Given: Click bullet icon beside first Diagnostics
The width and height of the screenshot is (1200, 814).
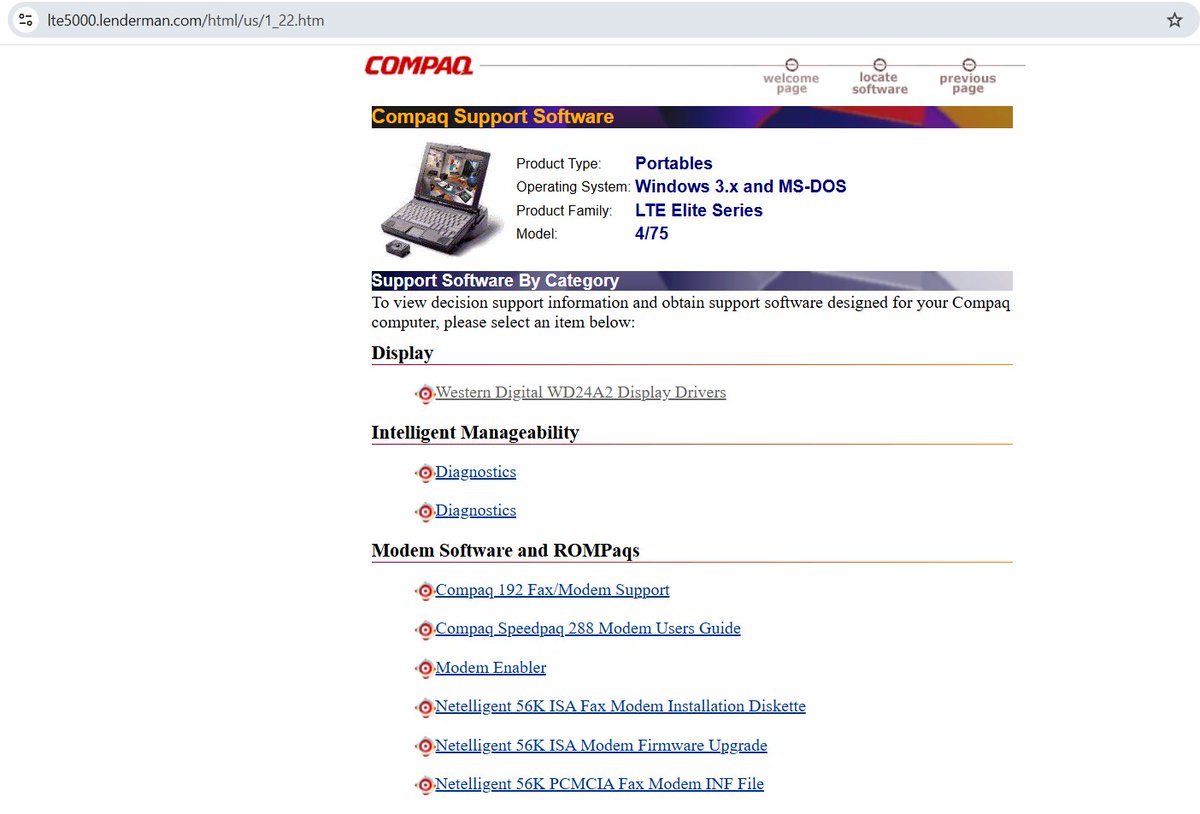Looking at the screenshot, I should pos(425,472).
